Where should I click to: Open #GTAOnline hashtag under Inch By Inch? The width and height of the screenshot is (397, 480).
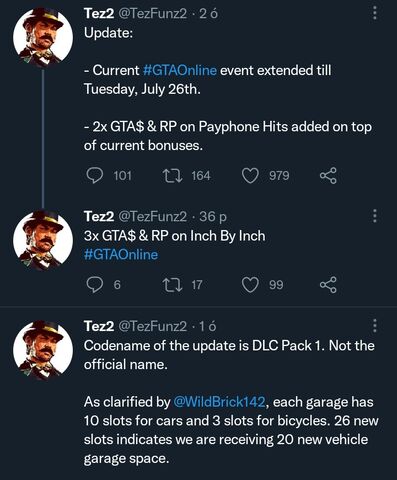tap(121, 255)
